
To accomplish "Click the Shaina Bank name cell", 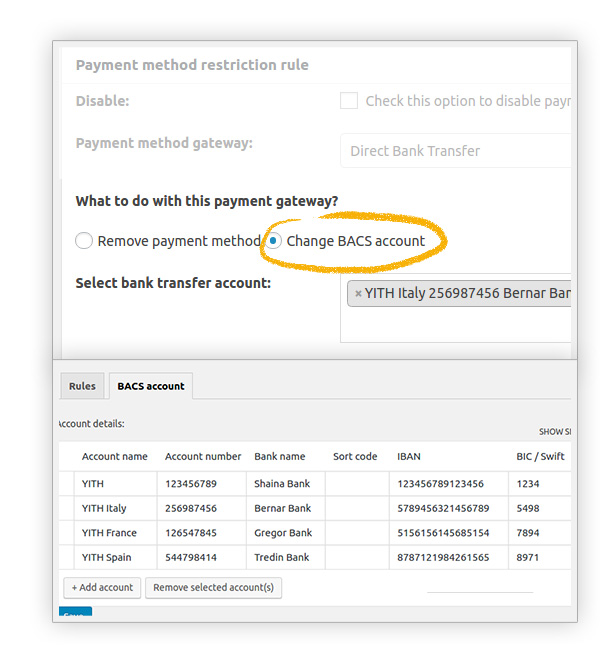I will pos(282,484).
